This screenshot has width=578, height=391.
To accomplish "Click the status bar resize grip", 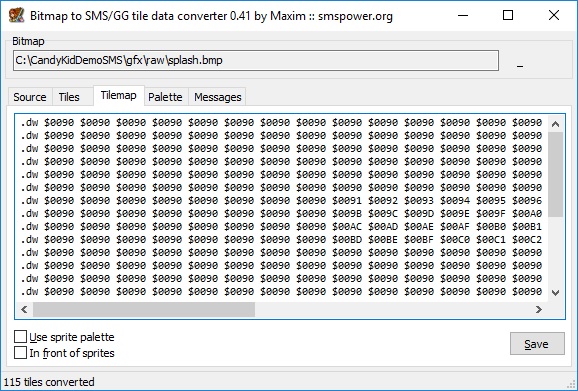I will pyautogui.click(x=572, y=384).
